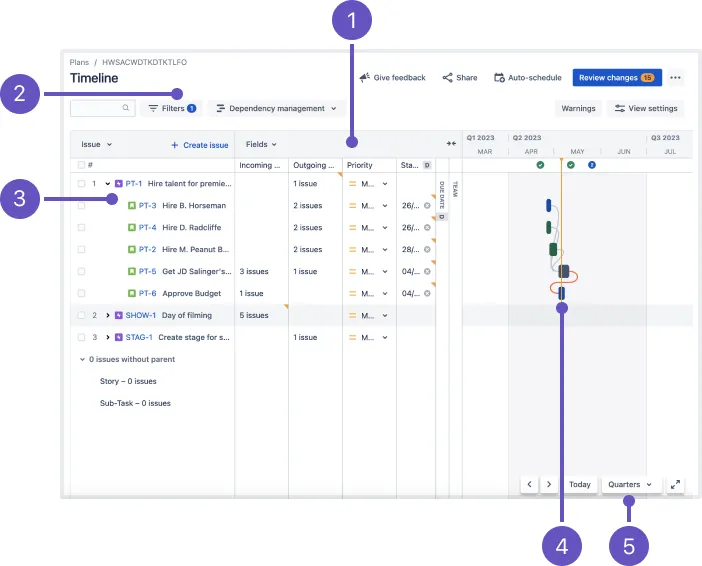Tick the checkbox for PT-6 row
This screenshot has height=566, width=702.
[x=81, y=293]
